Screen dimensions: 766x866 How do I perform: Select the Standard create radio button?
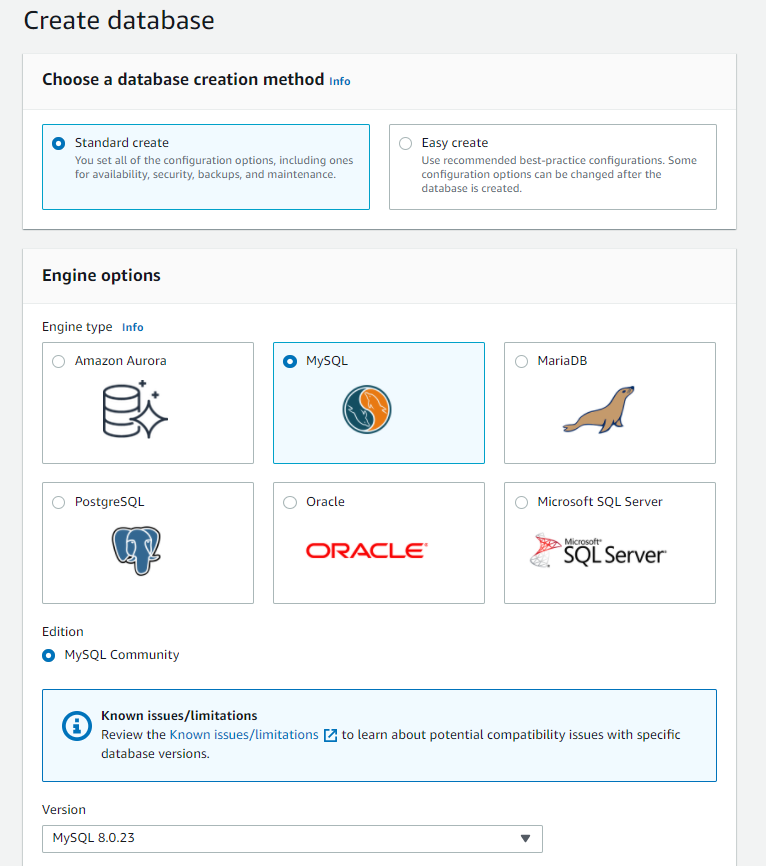(58, 143)
